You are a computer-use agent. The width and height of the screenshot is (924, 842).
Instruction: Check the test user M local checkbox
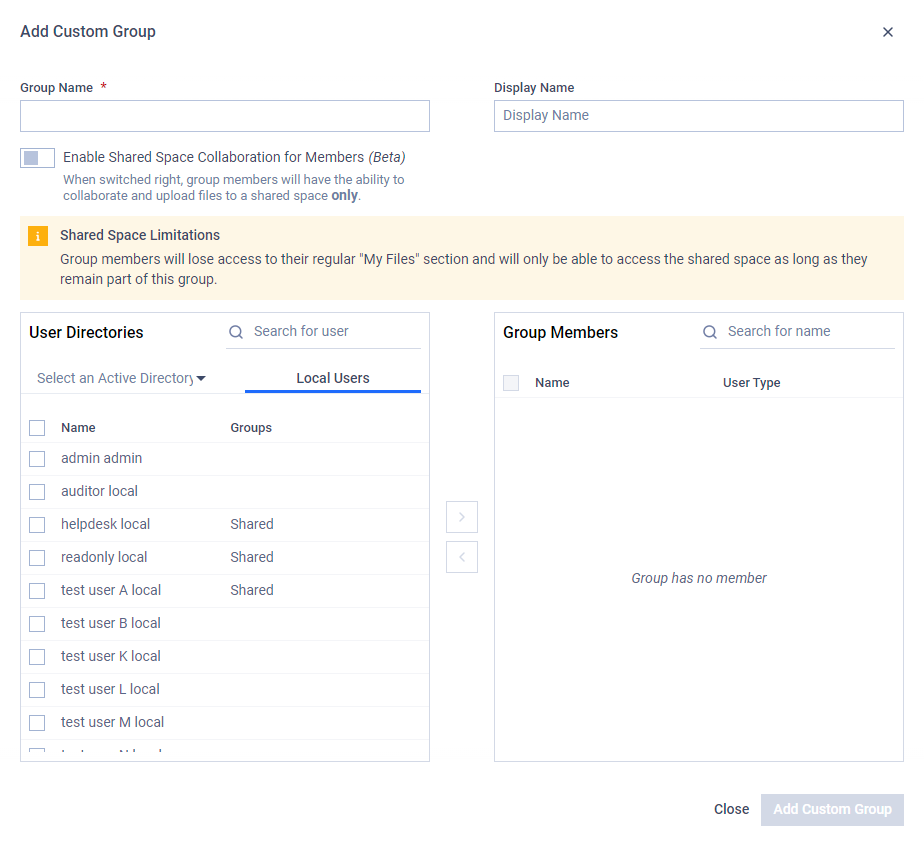37,722
